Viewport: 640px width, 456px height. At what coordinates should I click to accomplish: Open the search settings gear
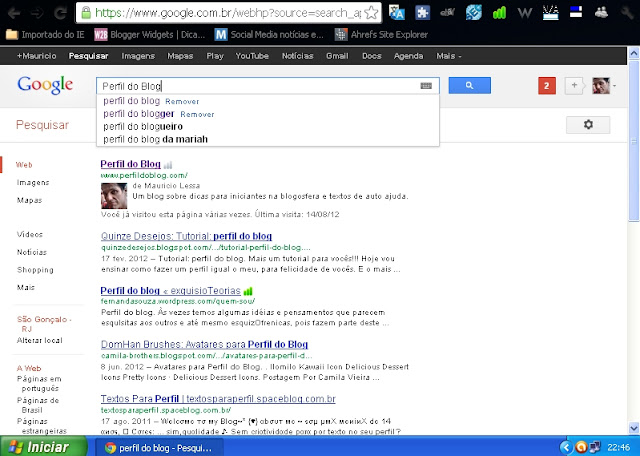click(x=588, y=125)
